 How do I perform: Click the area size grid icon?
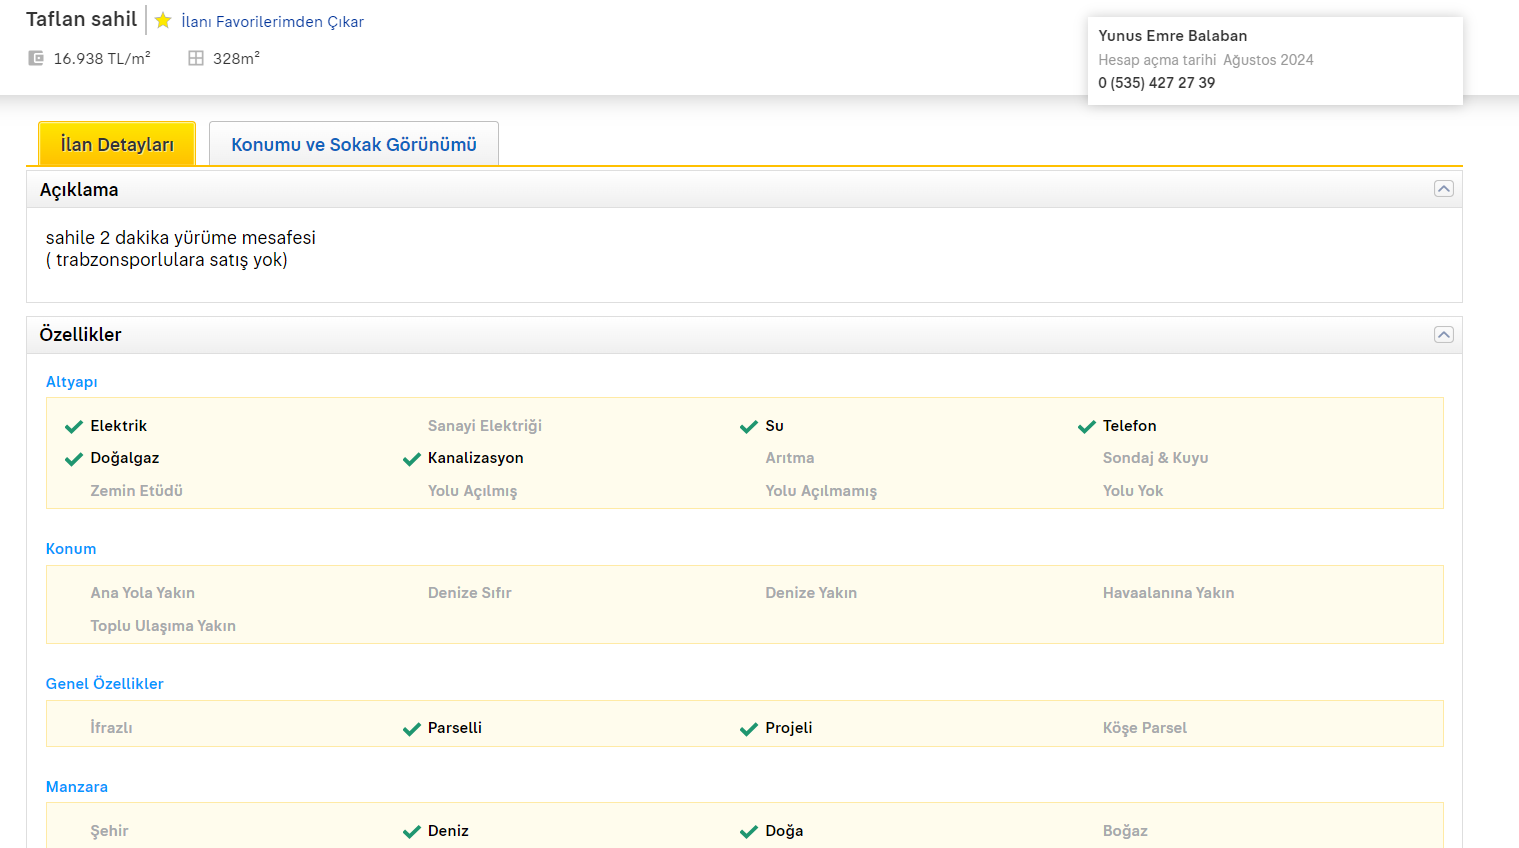coord(196,58)
